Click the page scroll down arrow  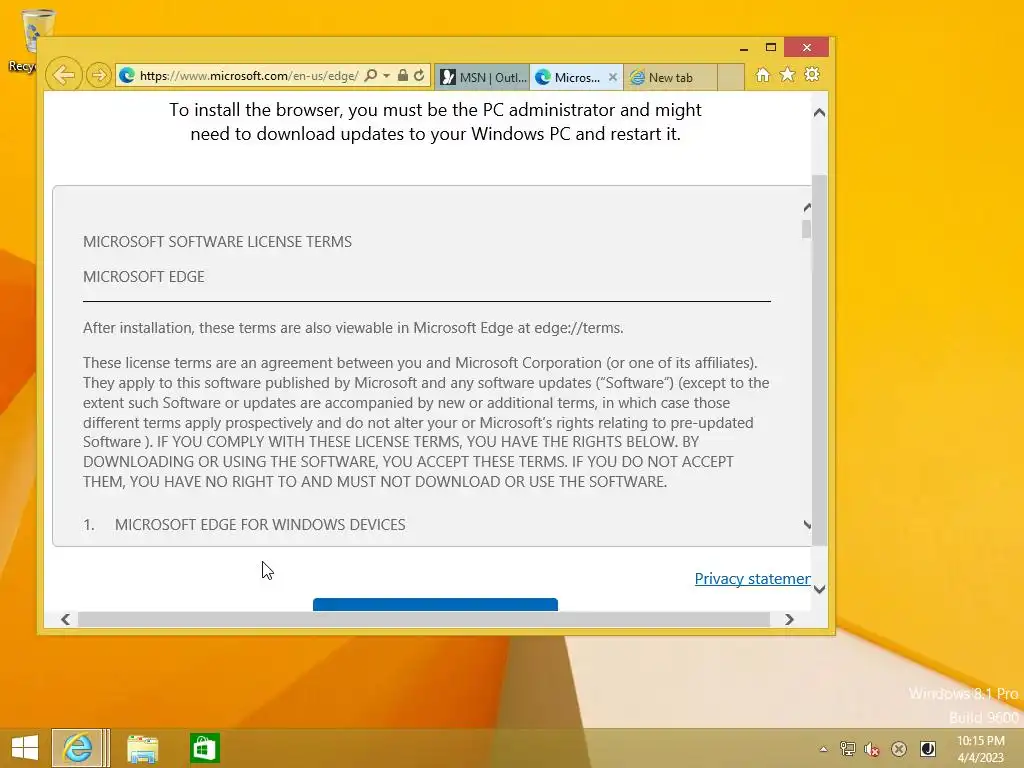(820, 589)
